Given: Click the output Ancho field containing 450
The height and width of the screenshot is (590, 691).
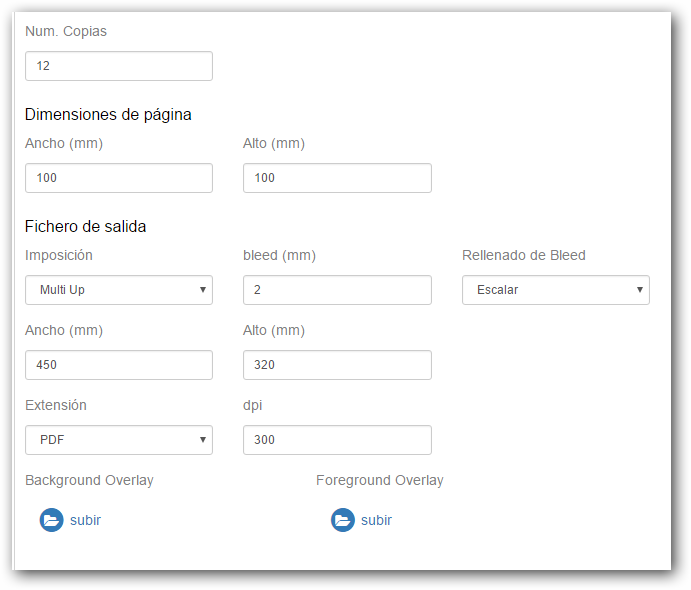Looking at the screenshot, I should pos(119,365).
